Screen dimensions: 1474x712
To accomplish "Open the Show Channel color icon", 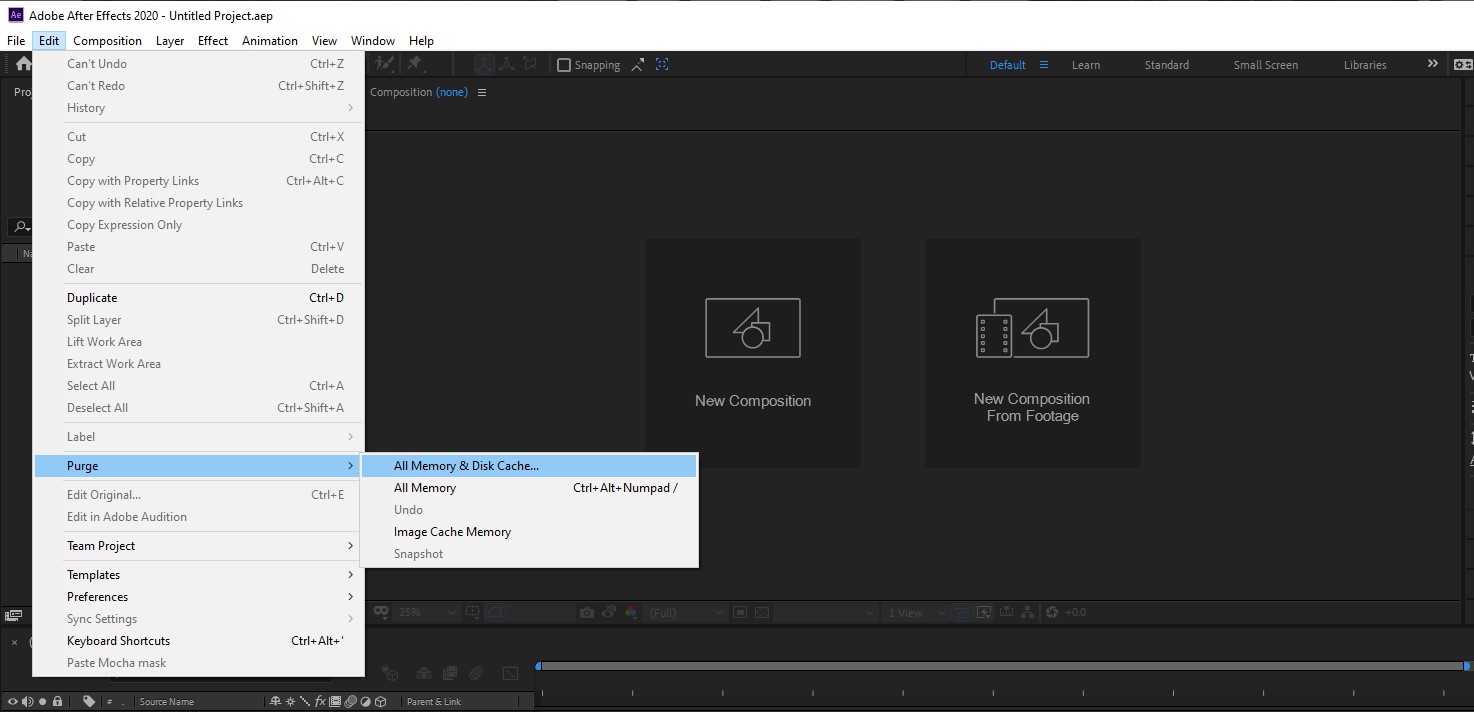I will pyautogui.click(x=631, y=612).
